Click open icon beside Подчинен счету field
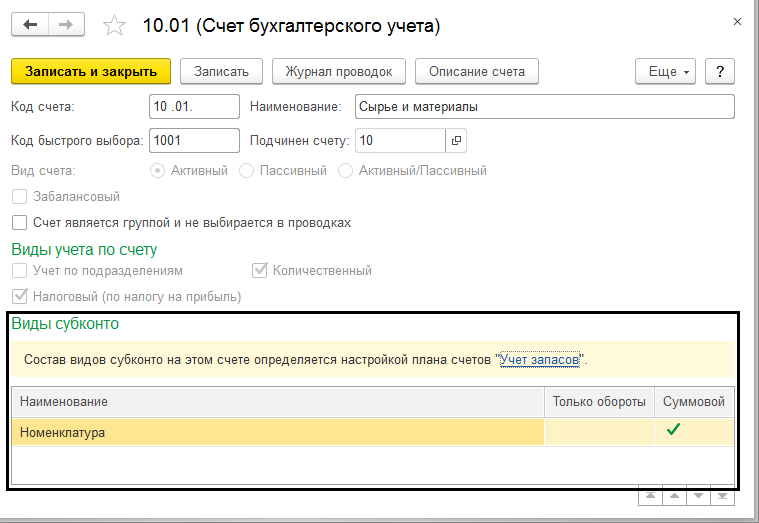The height and width of the screenshot is (523, 759). (456, 140)
